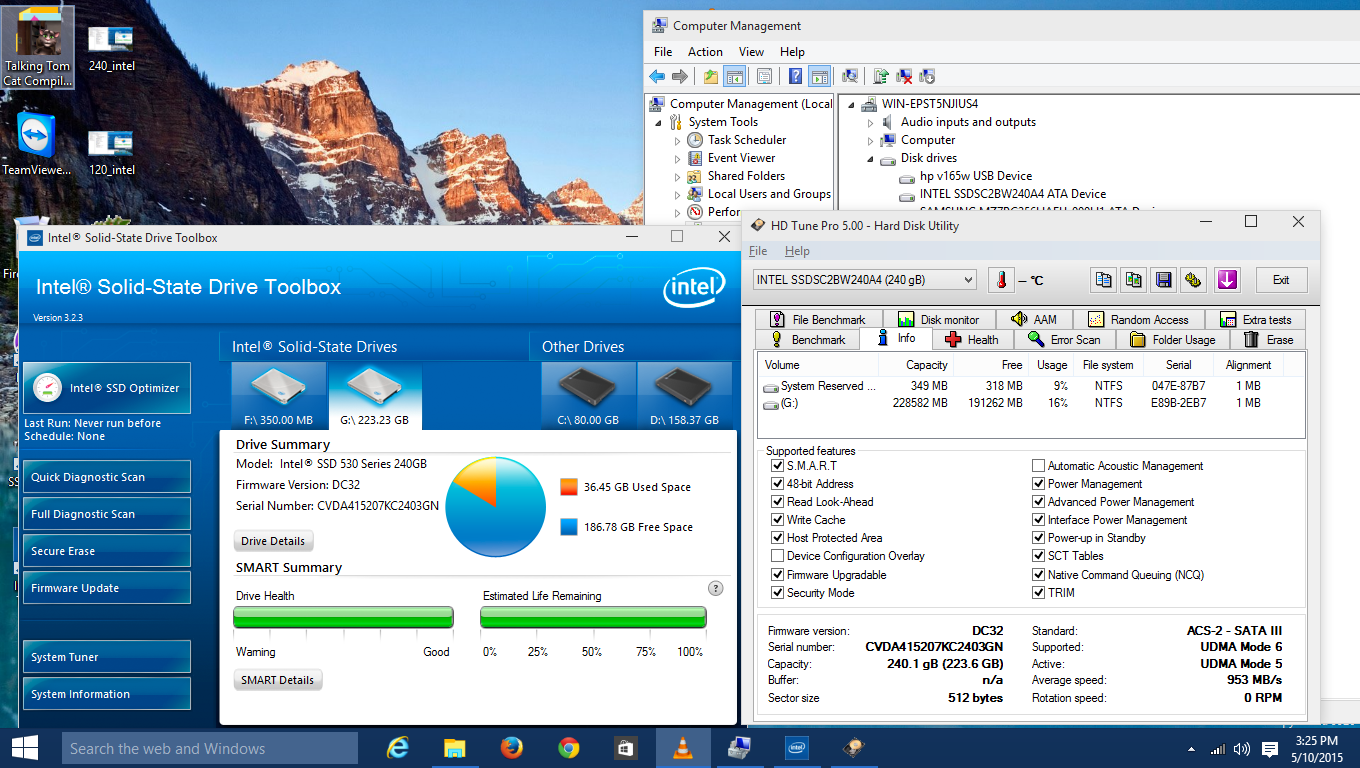
Task: Click the back arrow in Computer Management toolbar
Action: click(x=657, y=76)
